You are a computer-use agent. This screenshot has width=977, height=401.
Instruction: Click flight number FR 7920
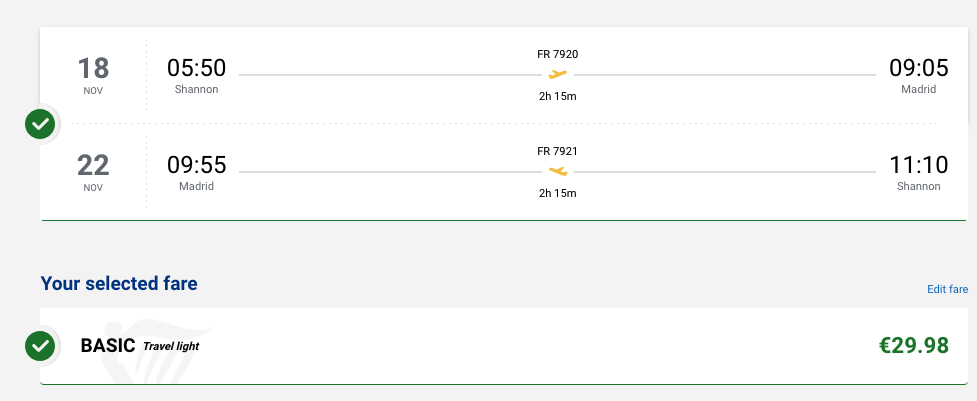point(558,54)
